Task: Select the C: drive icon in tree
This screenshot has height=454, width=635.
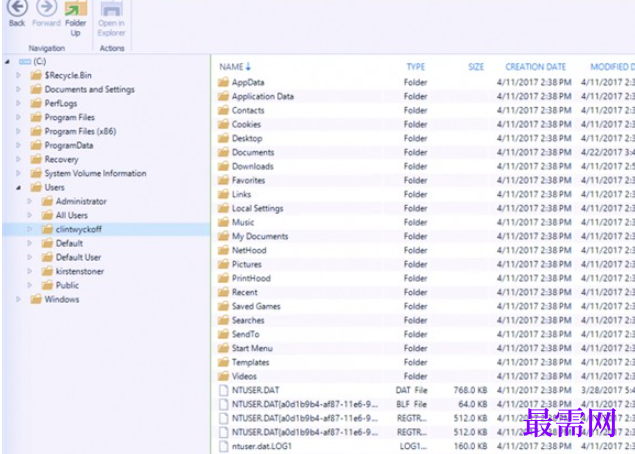Action: pos(25,62)
